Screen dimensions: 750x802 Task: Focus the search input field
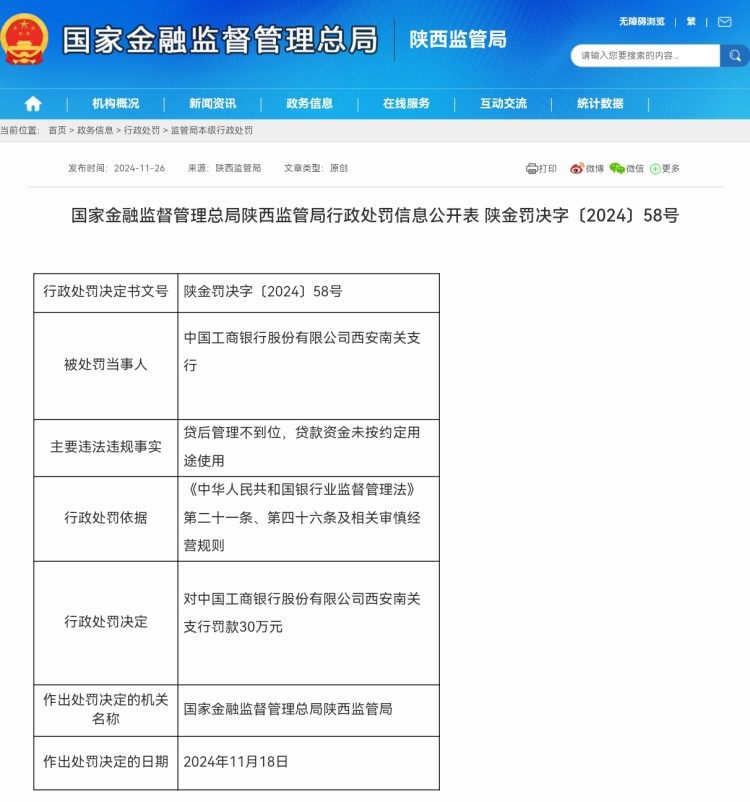pyautogui.click(x=646, y=56)
